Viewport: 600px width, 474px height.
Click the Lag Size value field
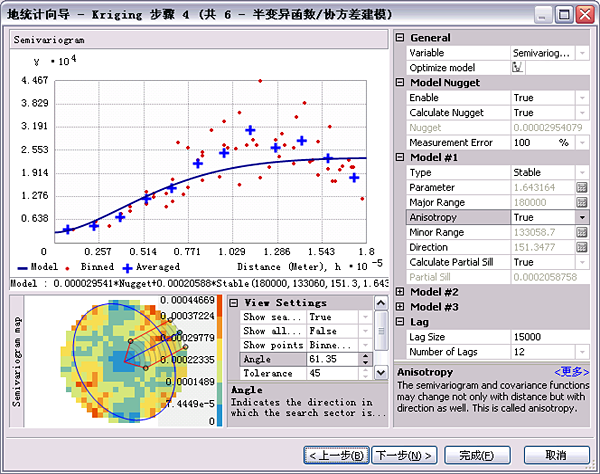(540, 337)
